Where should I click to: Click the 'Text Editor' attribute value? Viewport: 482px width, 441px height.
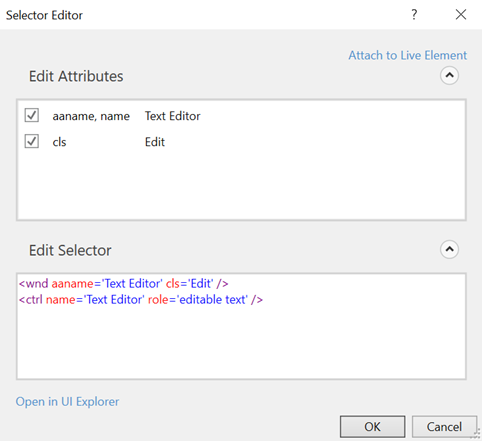pos(173,116)
